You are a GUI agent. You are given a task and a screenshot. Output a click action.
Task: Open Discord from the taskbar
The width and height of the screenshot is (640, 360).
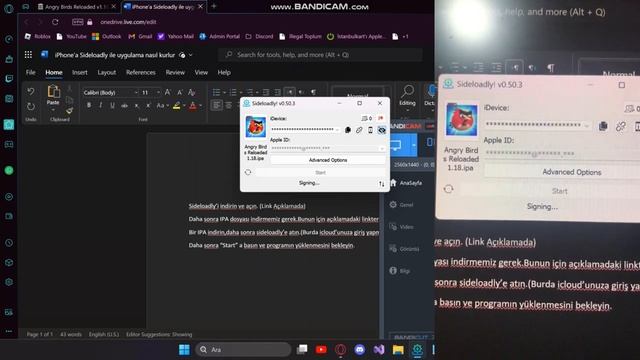360,350
